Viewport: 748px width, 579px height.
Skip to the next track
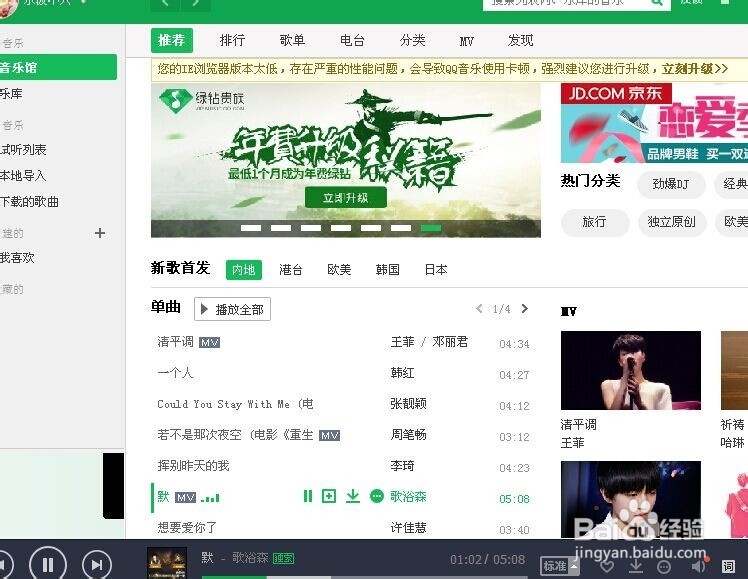click(97, 565)
